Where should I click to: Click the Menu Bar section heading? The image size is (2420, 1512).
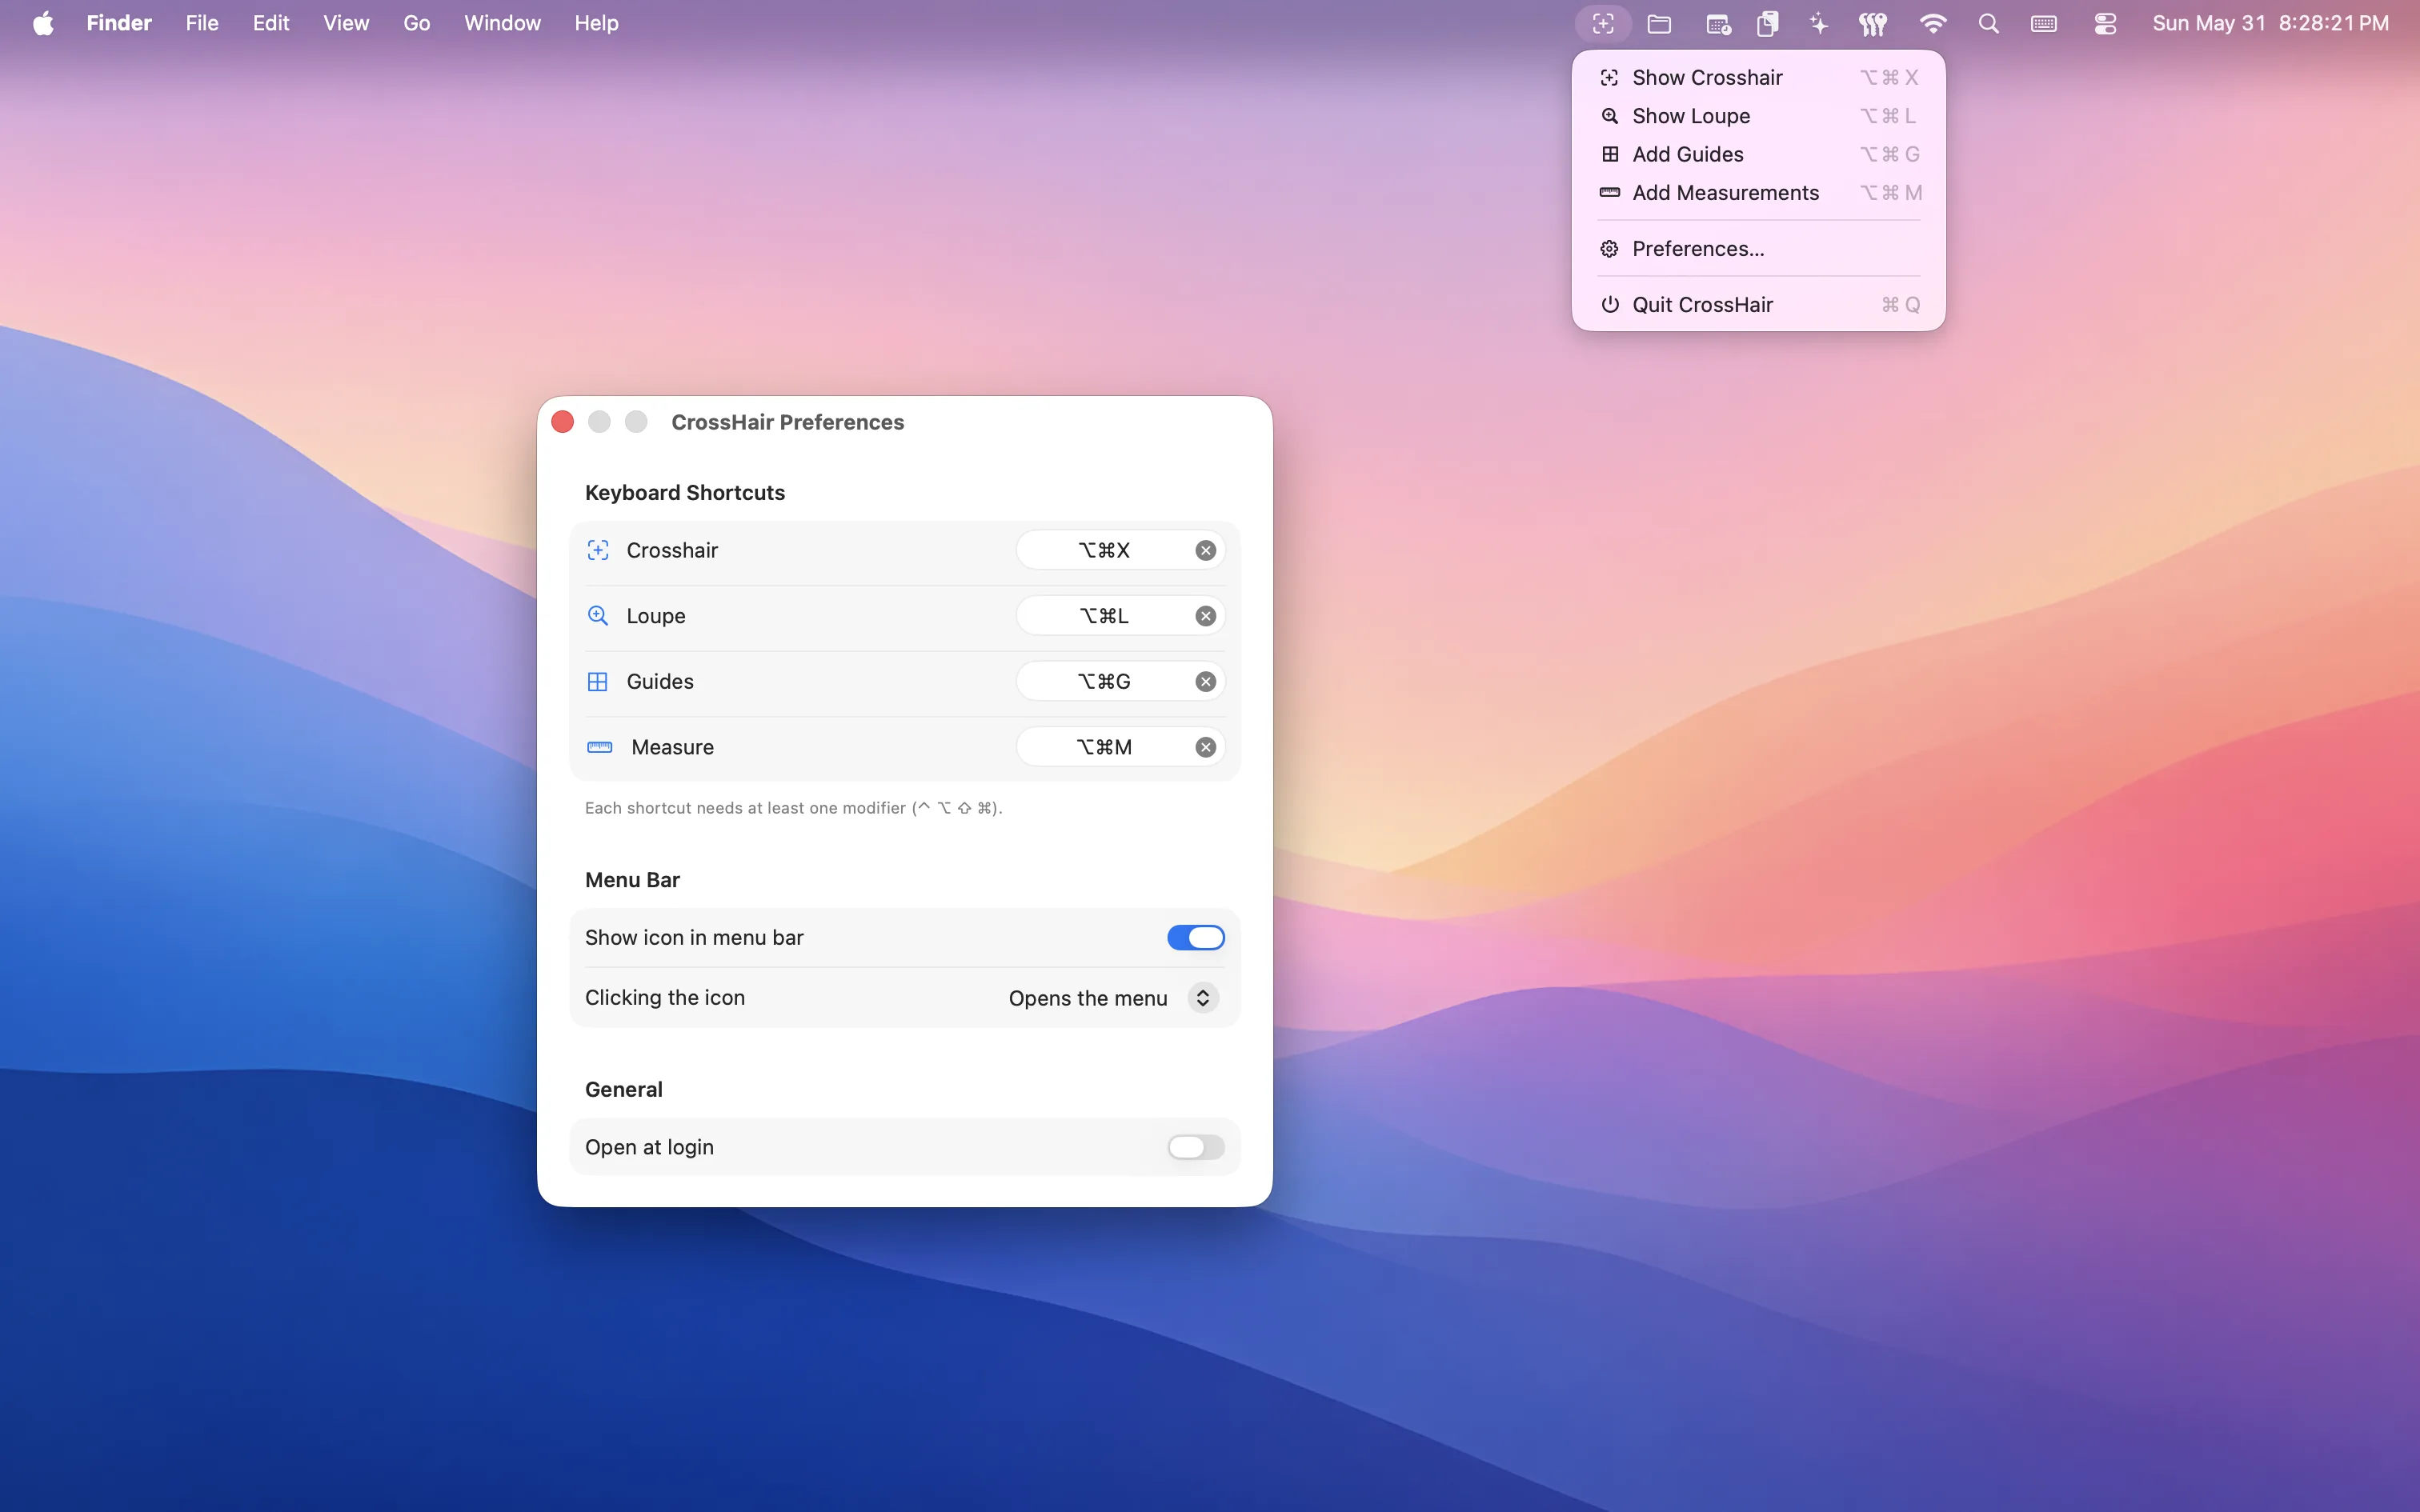coord(632,880)
